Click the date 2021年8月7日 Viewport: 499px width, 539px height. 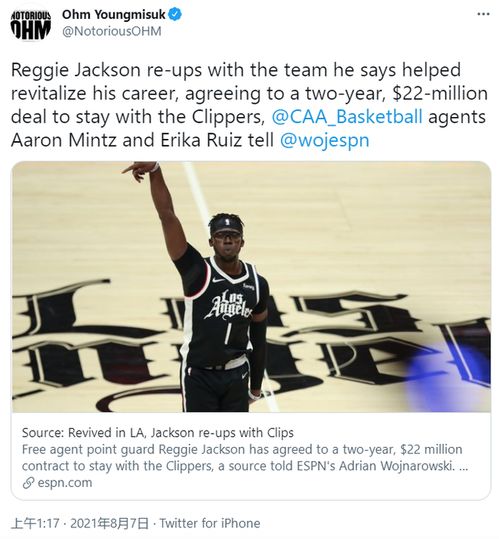click(110, 524)
